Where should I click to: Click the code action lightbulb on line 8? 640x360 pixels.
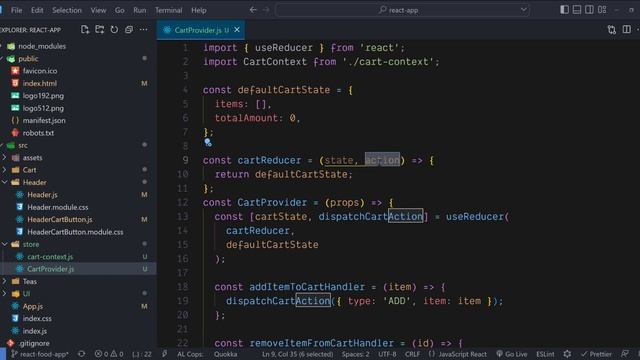pos(208,142)
